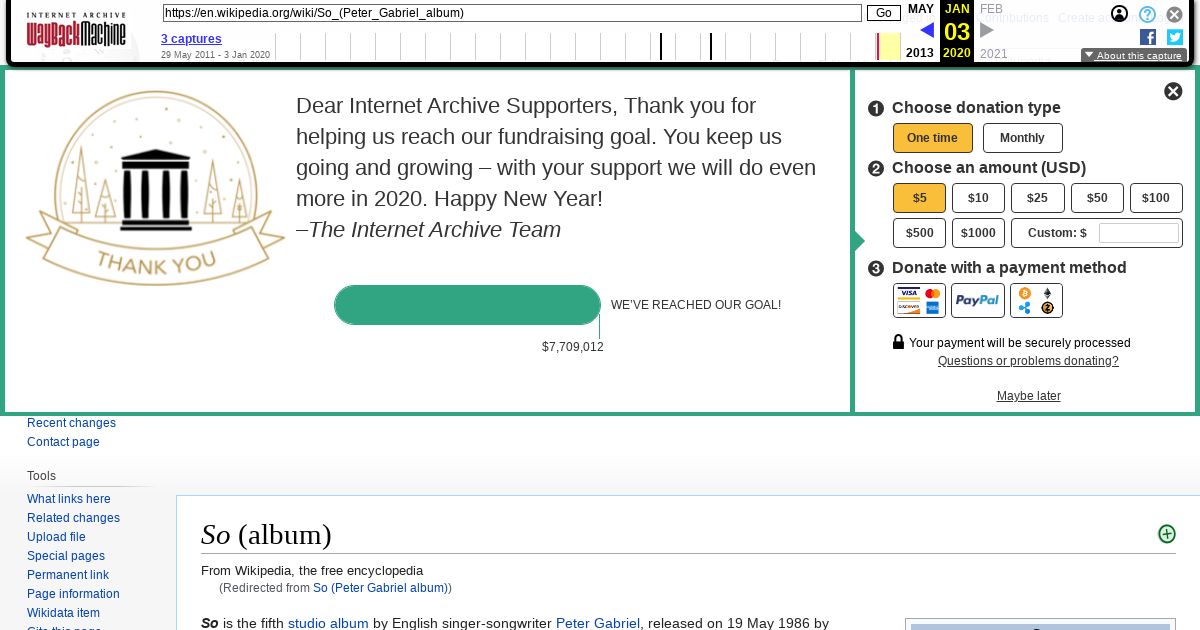Click the Go button
1200x630 pixels.
tap(884, 13)
